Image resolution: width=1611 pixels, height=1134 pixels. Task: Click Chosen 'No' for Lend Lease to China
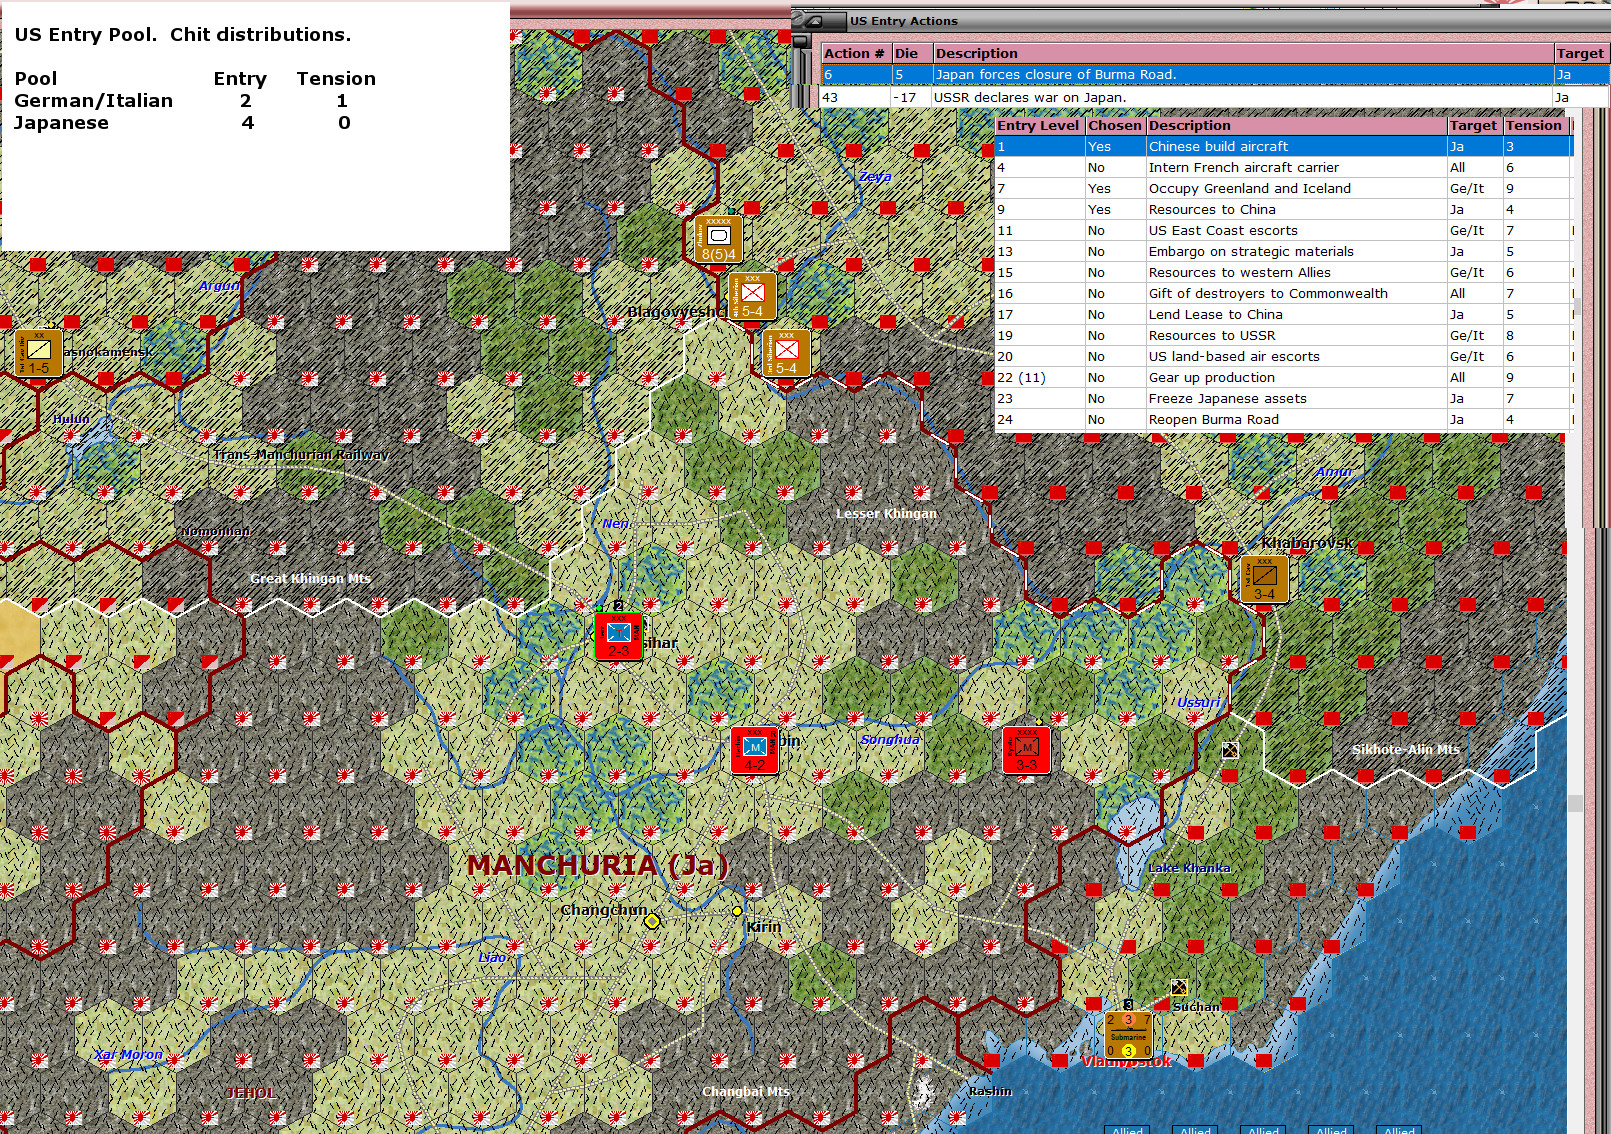tap(1115, 314)
